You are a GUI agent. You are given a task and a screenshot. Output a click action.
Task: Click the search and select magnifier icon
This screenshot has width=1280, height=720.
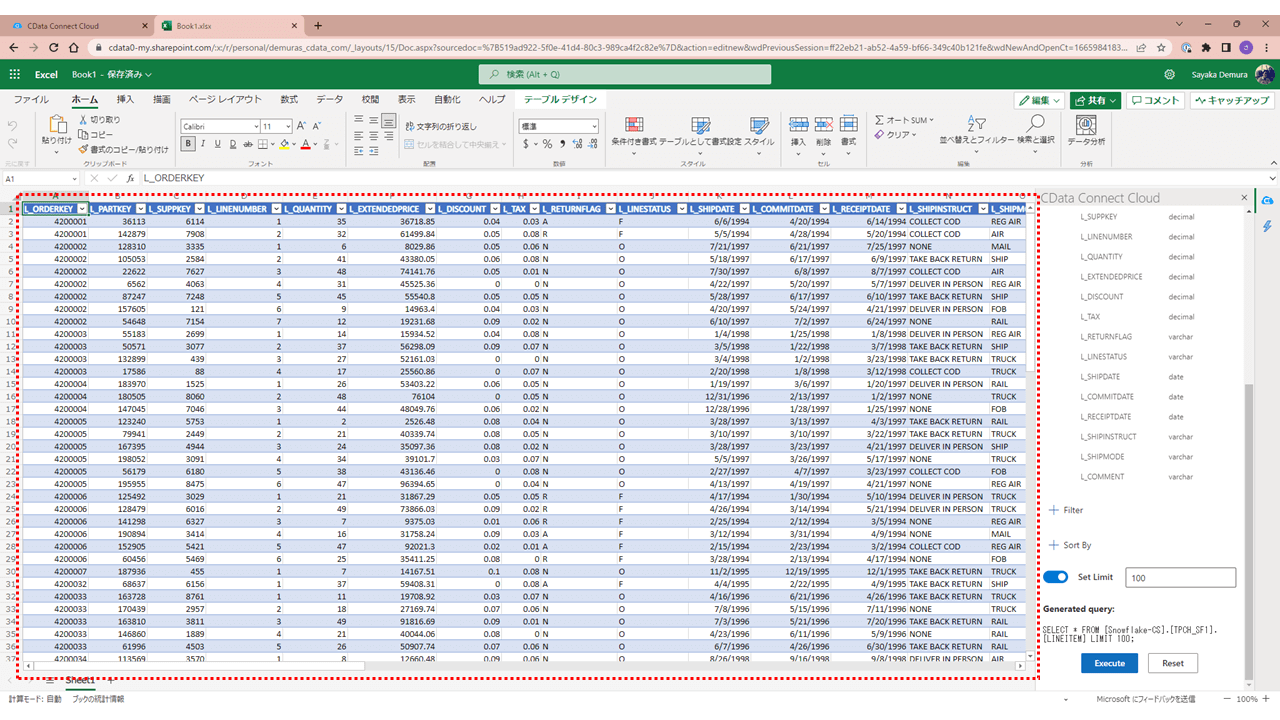click(1036, 124)
